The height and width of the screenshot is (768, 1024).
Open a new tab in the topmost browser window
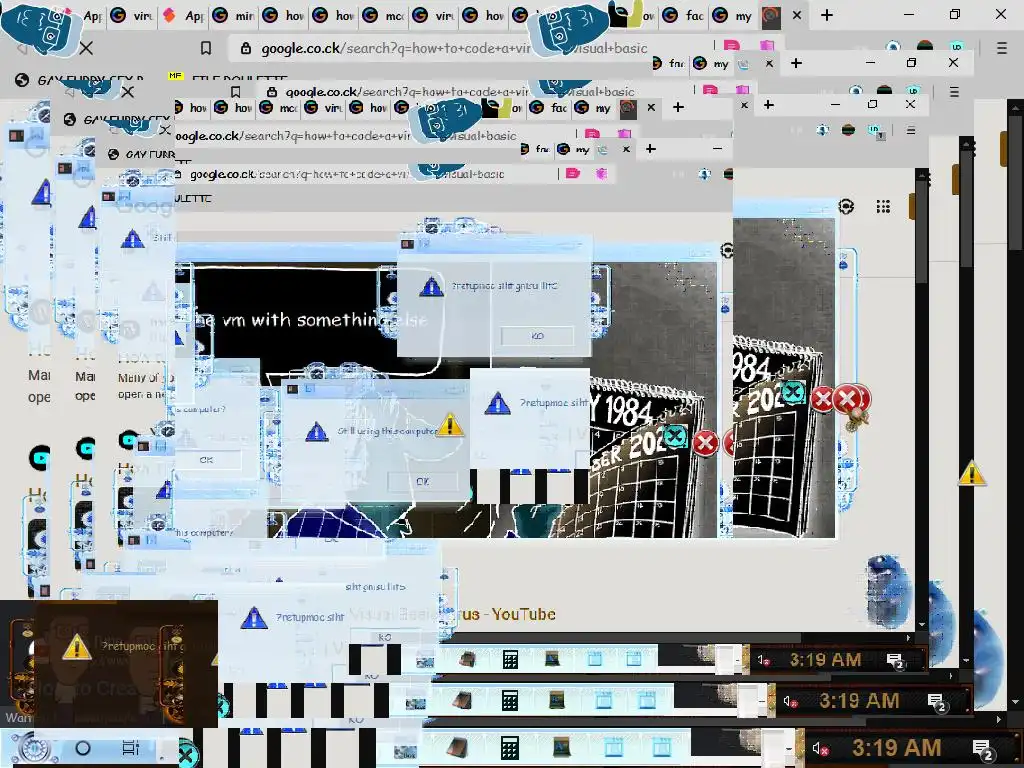827,14
